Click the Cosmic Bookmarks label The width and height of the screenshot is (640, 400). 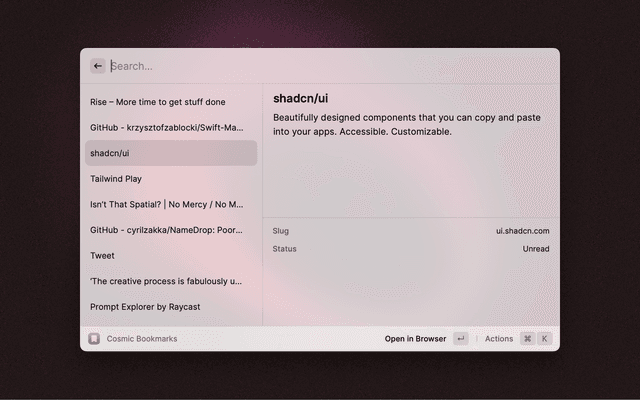pos(142,339)
